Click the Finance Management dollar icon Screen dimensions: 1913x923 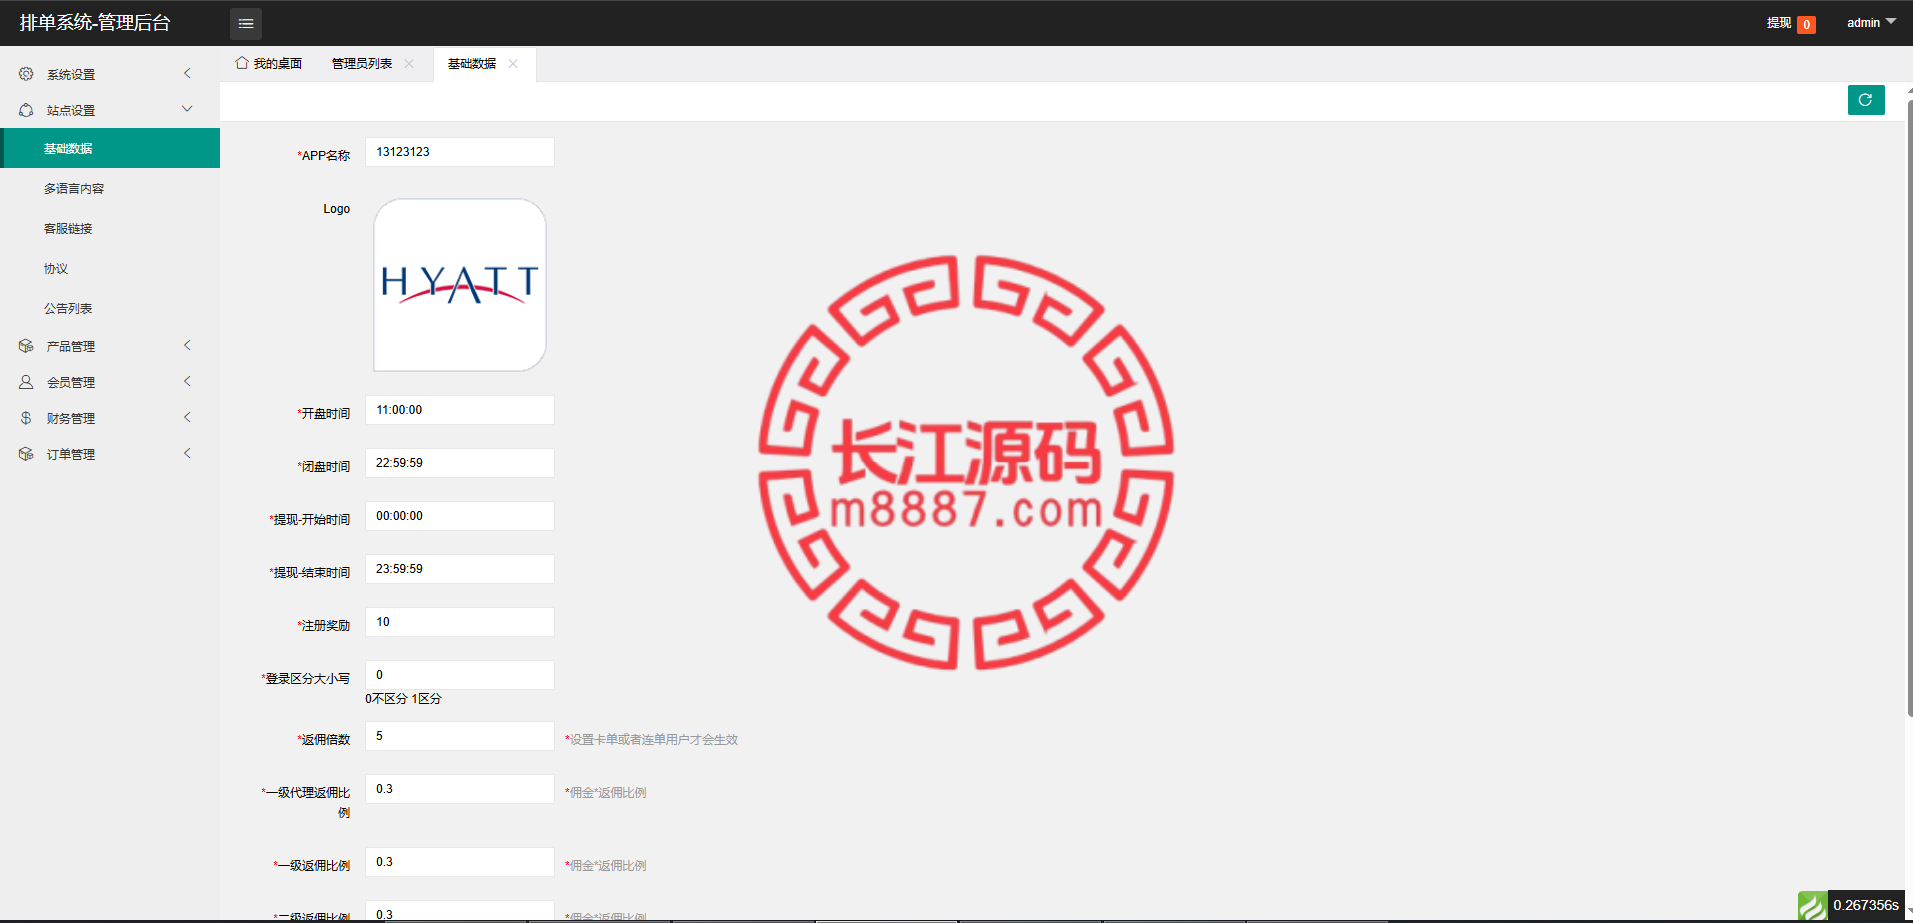pos(26,418)
